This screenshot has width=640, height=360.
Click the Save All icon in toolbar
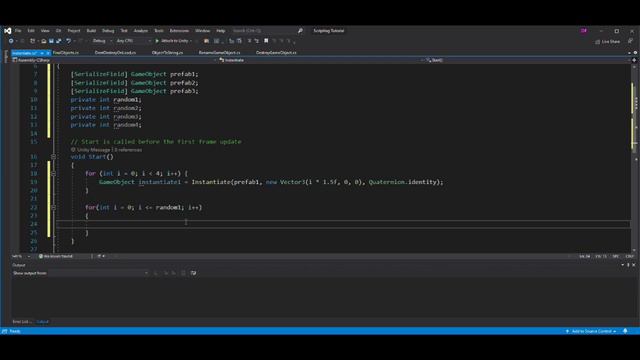tap(59, 41)
